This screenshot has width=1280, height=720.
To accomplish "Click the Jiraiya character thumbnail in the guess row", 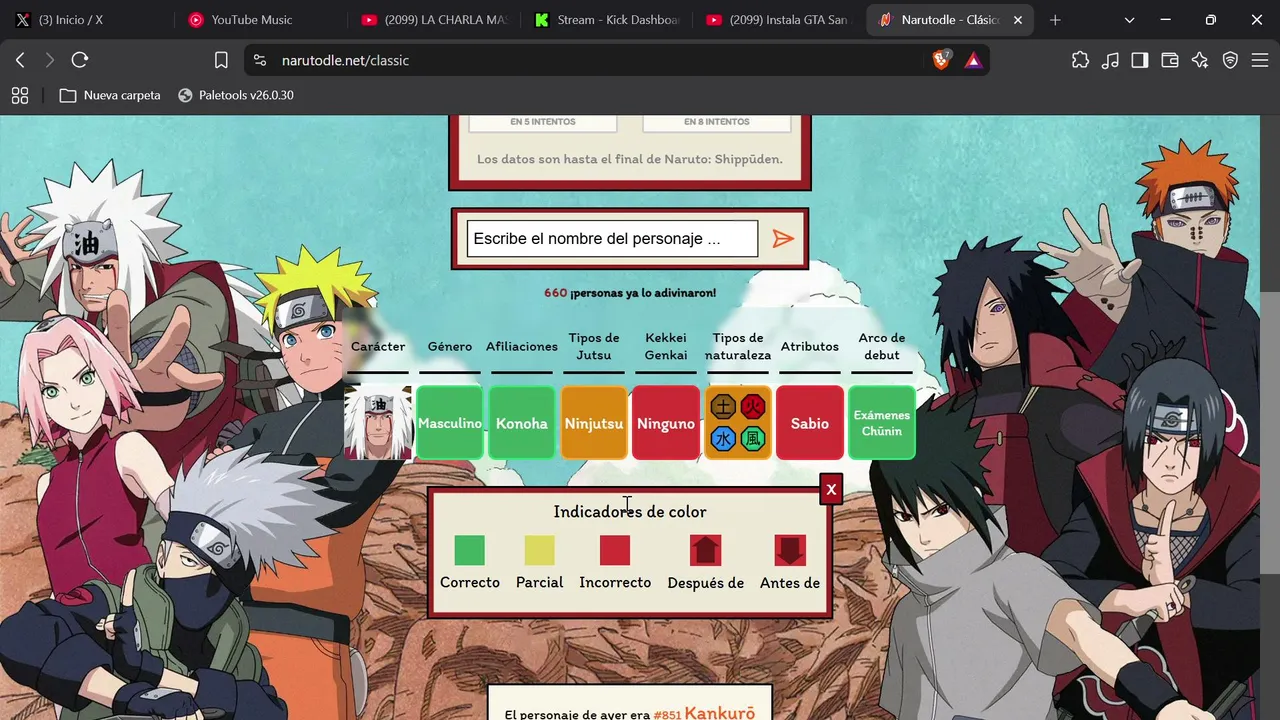I will click(378, 423).
